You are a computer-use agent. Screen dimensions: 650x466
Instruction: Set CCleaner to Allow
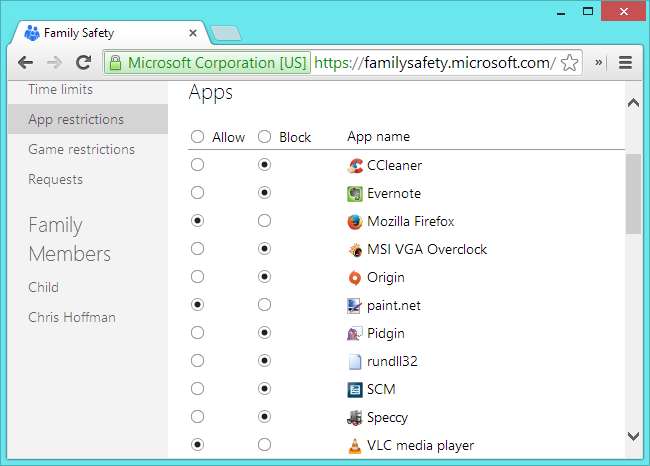197,165
